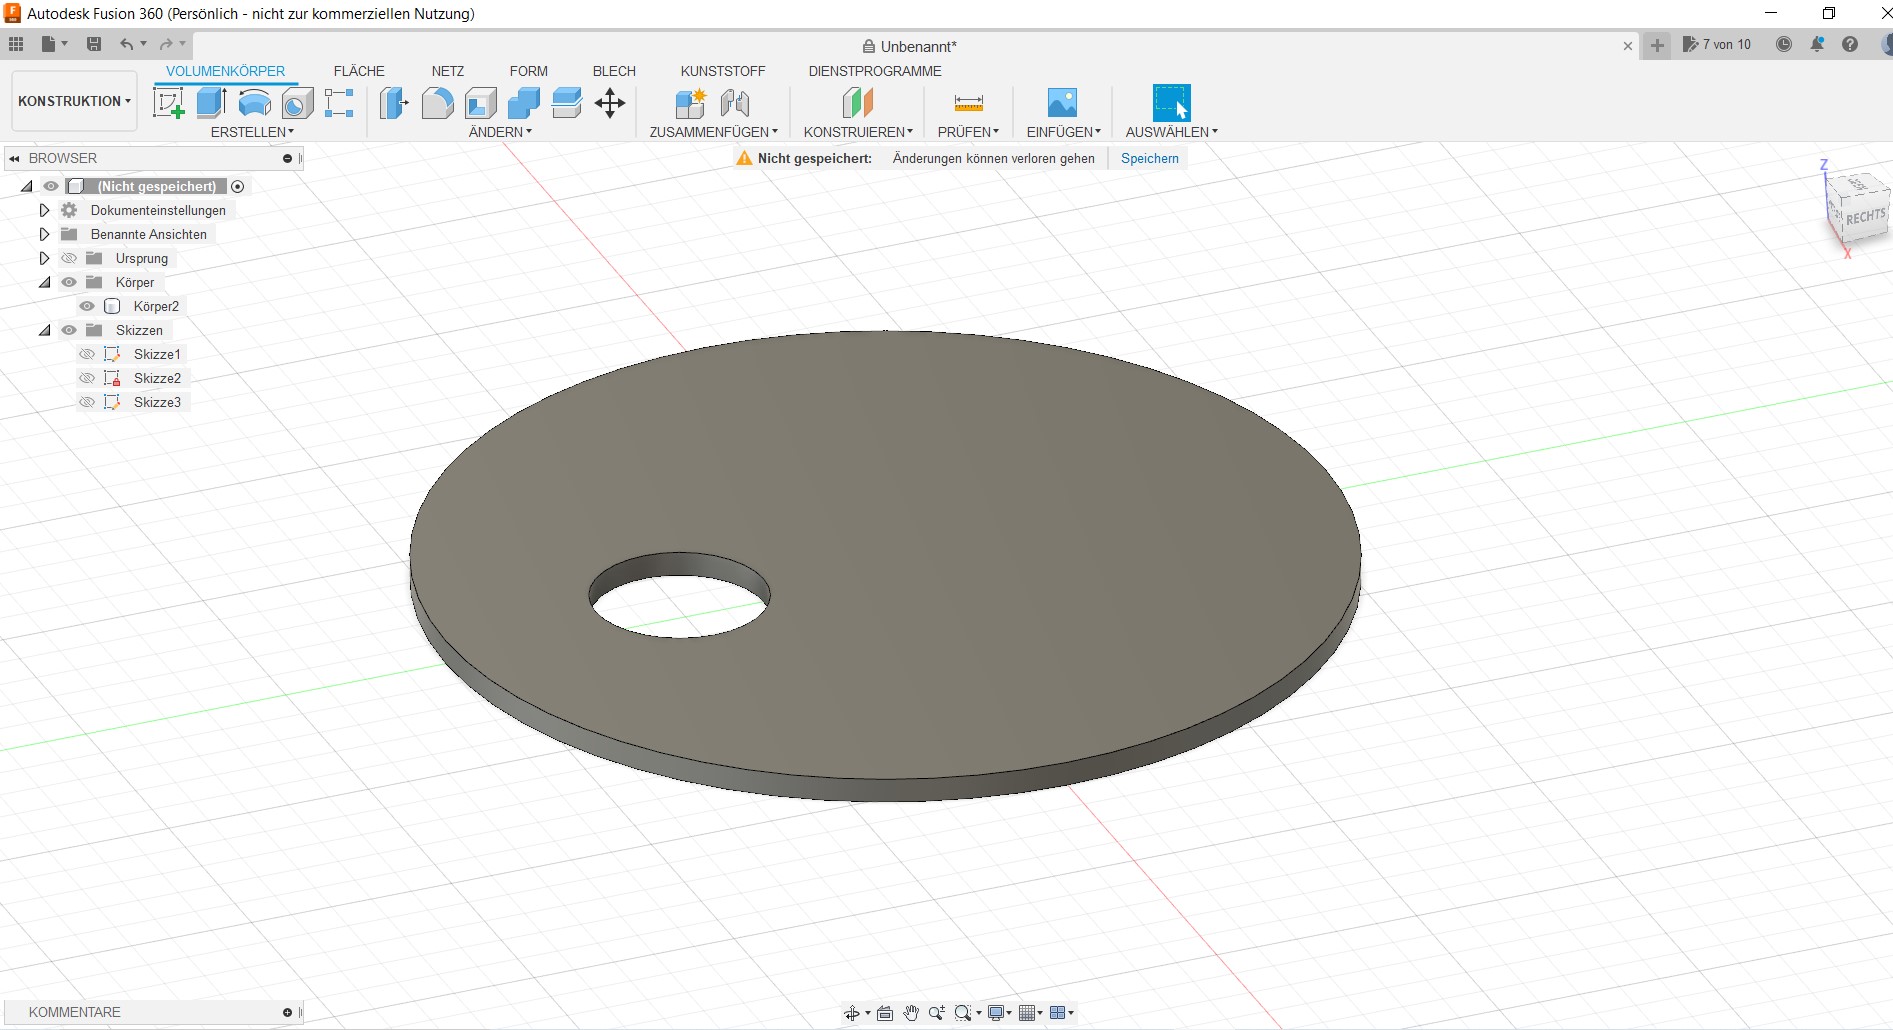Viewport: 1893px width, 1030px height.
Task: Hide the Körper folder
Action: click(69, 282)
